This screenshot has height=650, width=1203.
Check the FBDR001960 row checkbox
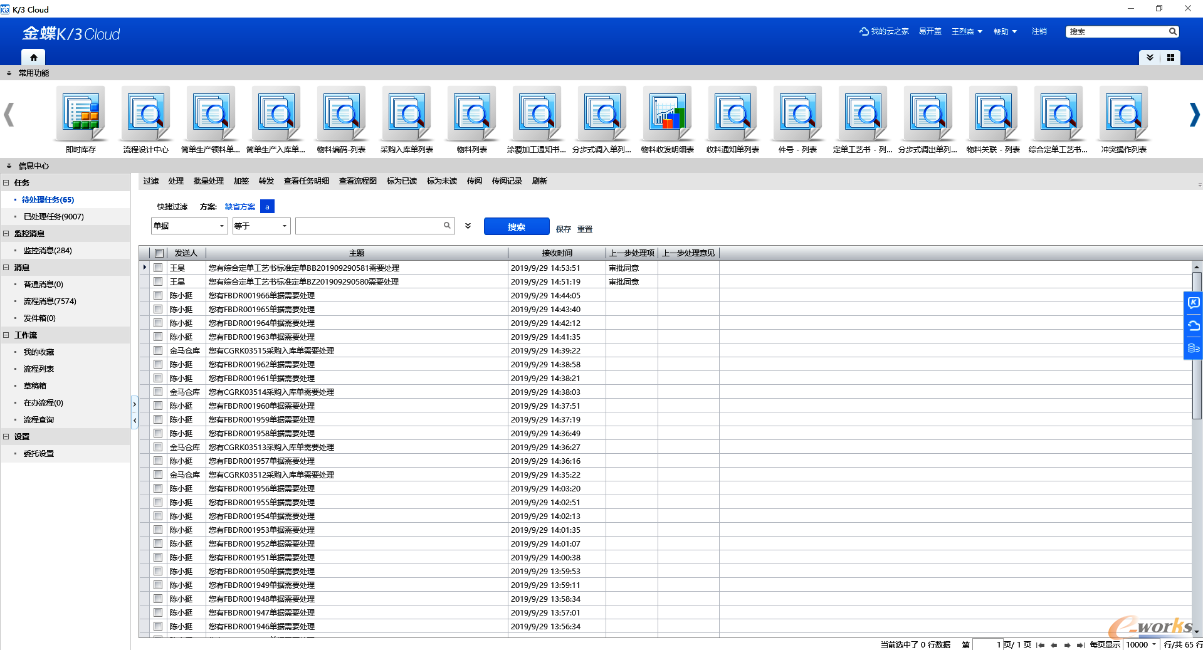click(158, 406)
